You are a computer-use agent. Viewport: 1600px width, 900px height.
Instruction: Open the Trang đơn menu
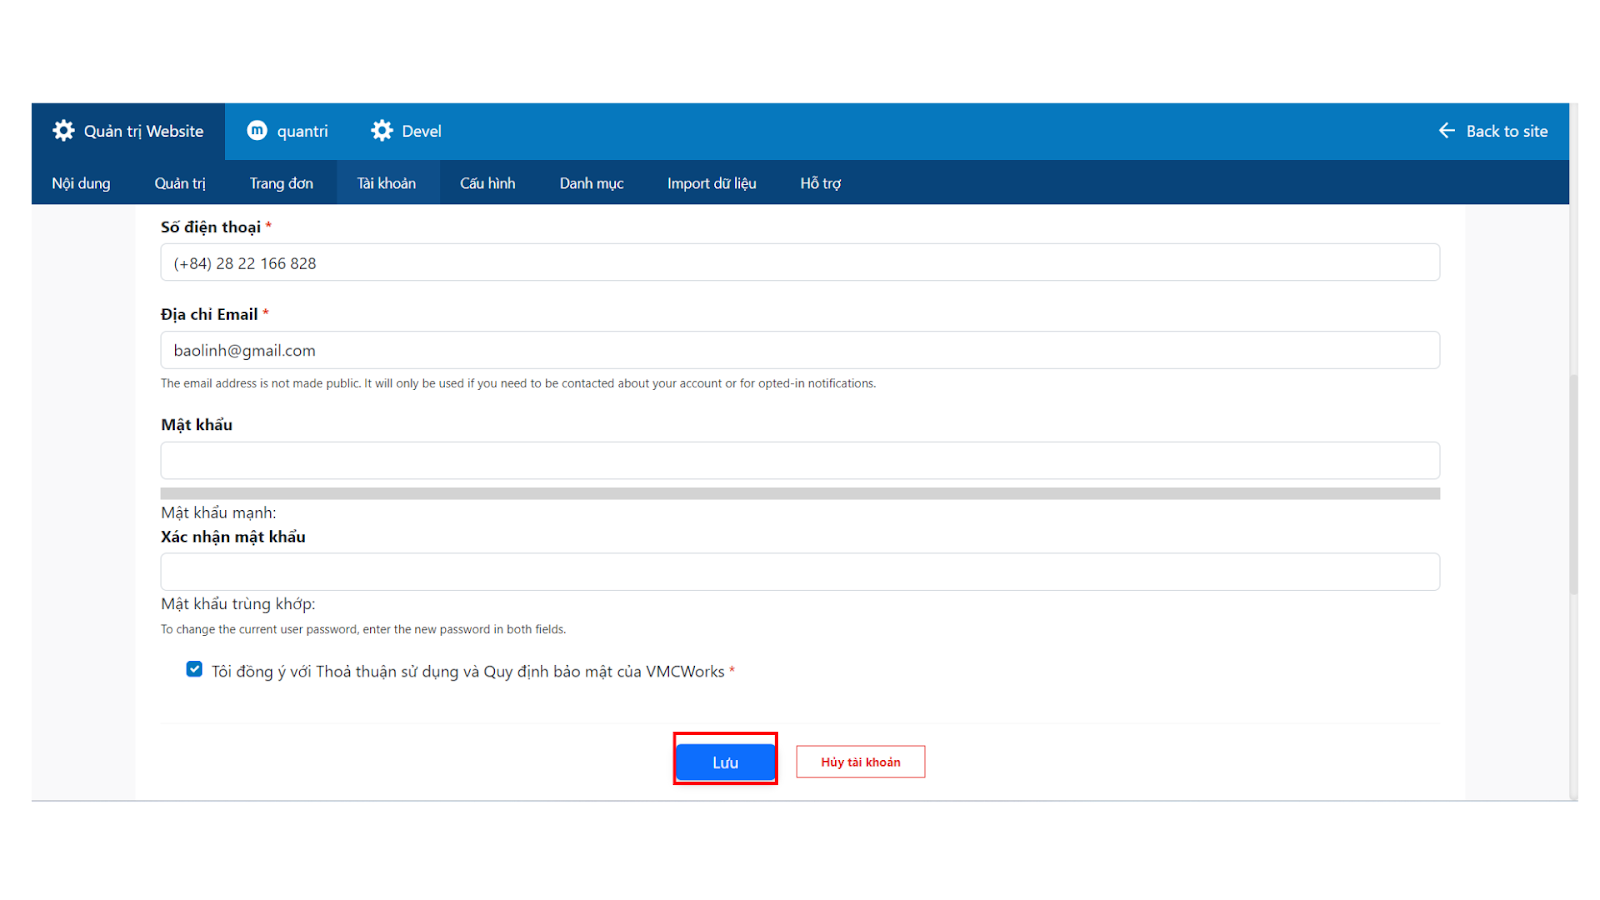281,183
